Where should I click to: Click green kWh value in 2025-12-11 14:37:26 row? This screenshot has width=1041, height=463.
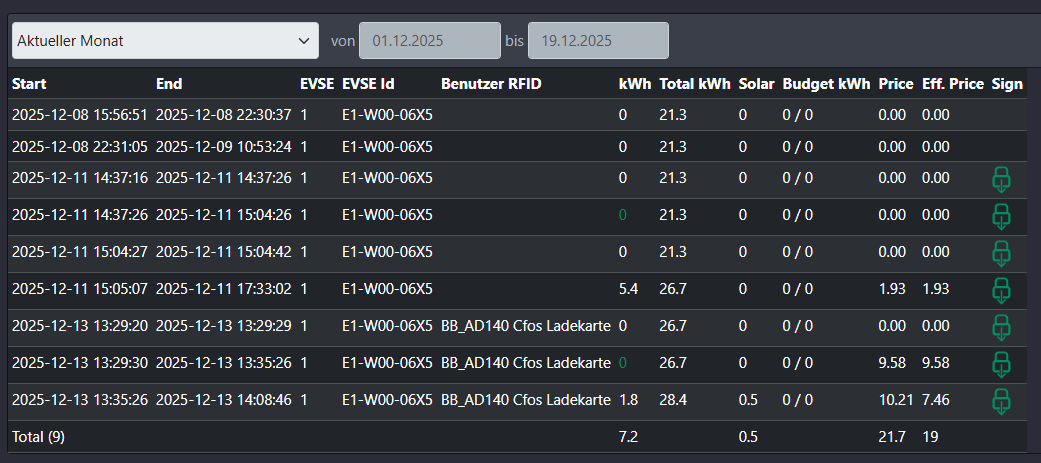pos(623,215)
